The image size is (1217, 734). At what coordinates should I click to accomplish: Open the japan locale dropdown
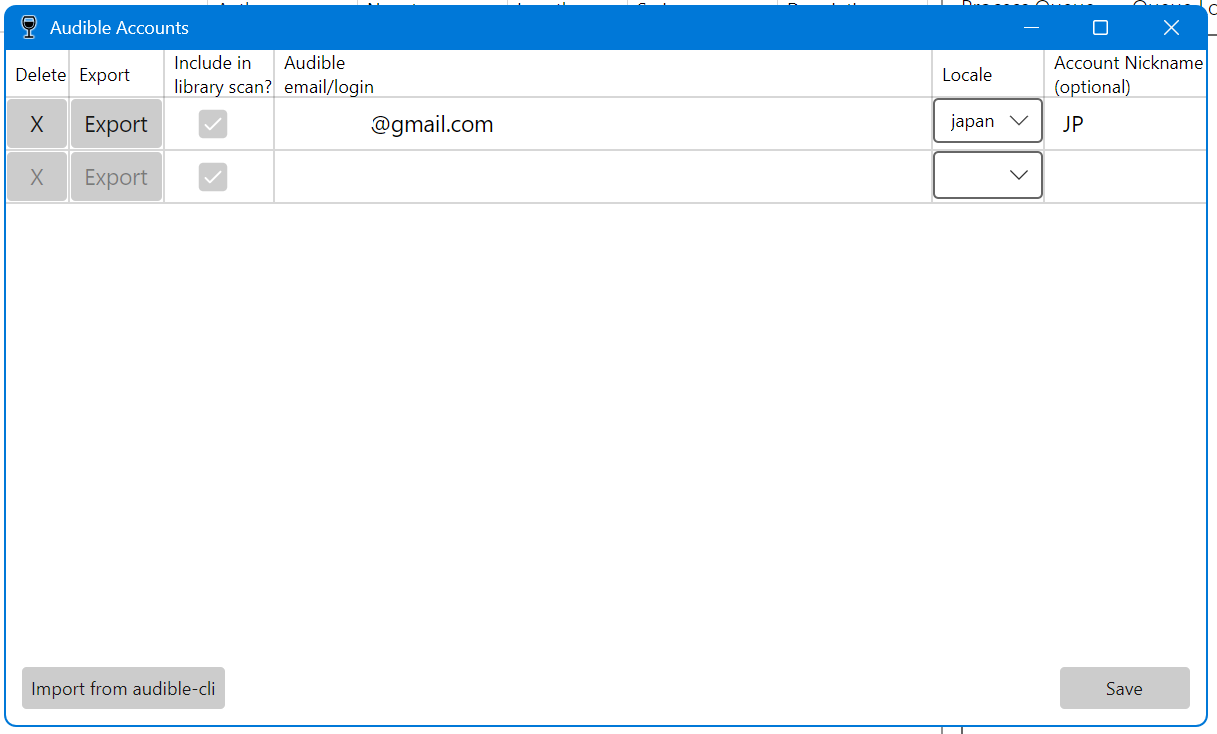click(x=988, y=121)
